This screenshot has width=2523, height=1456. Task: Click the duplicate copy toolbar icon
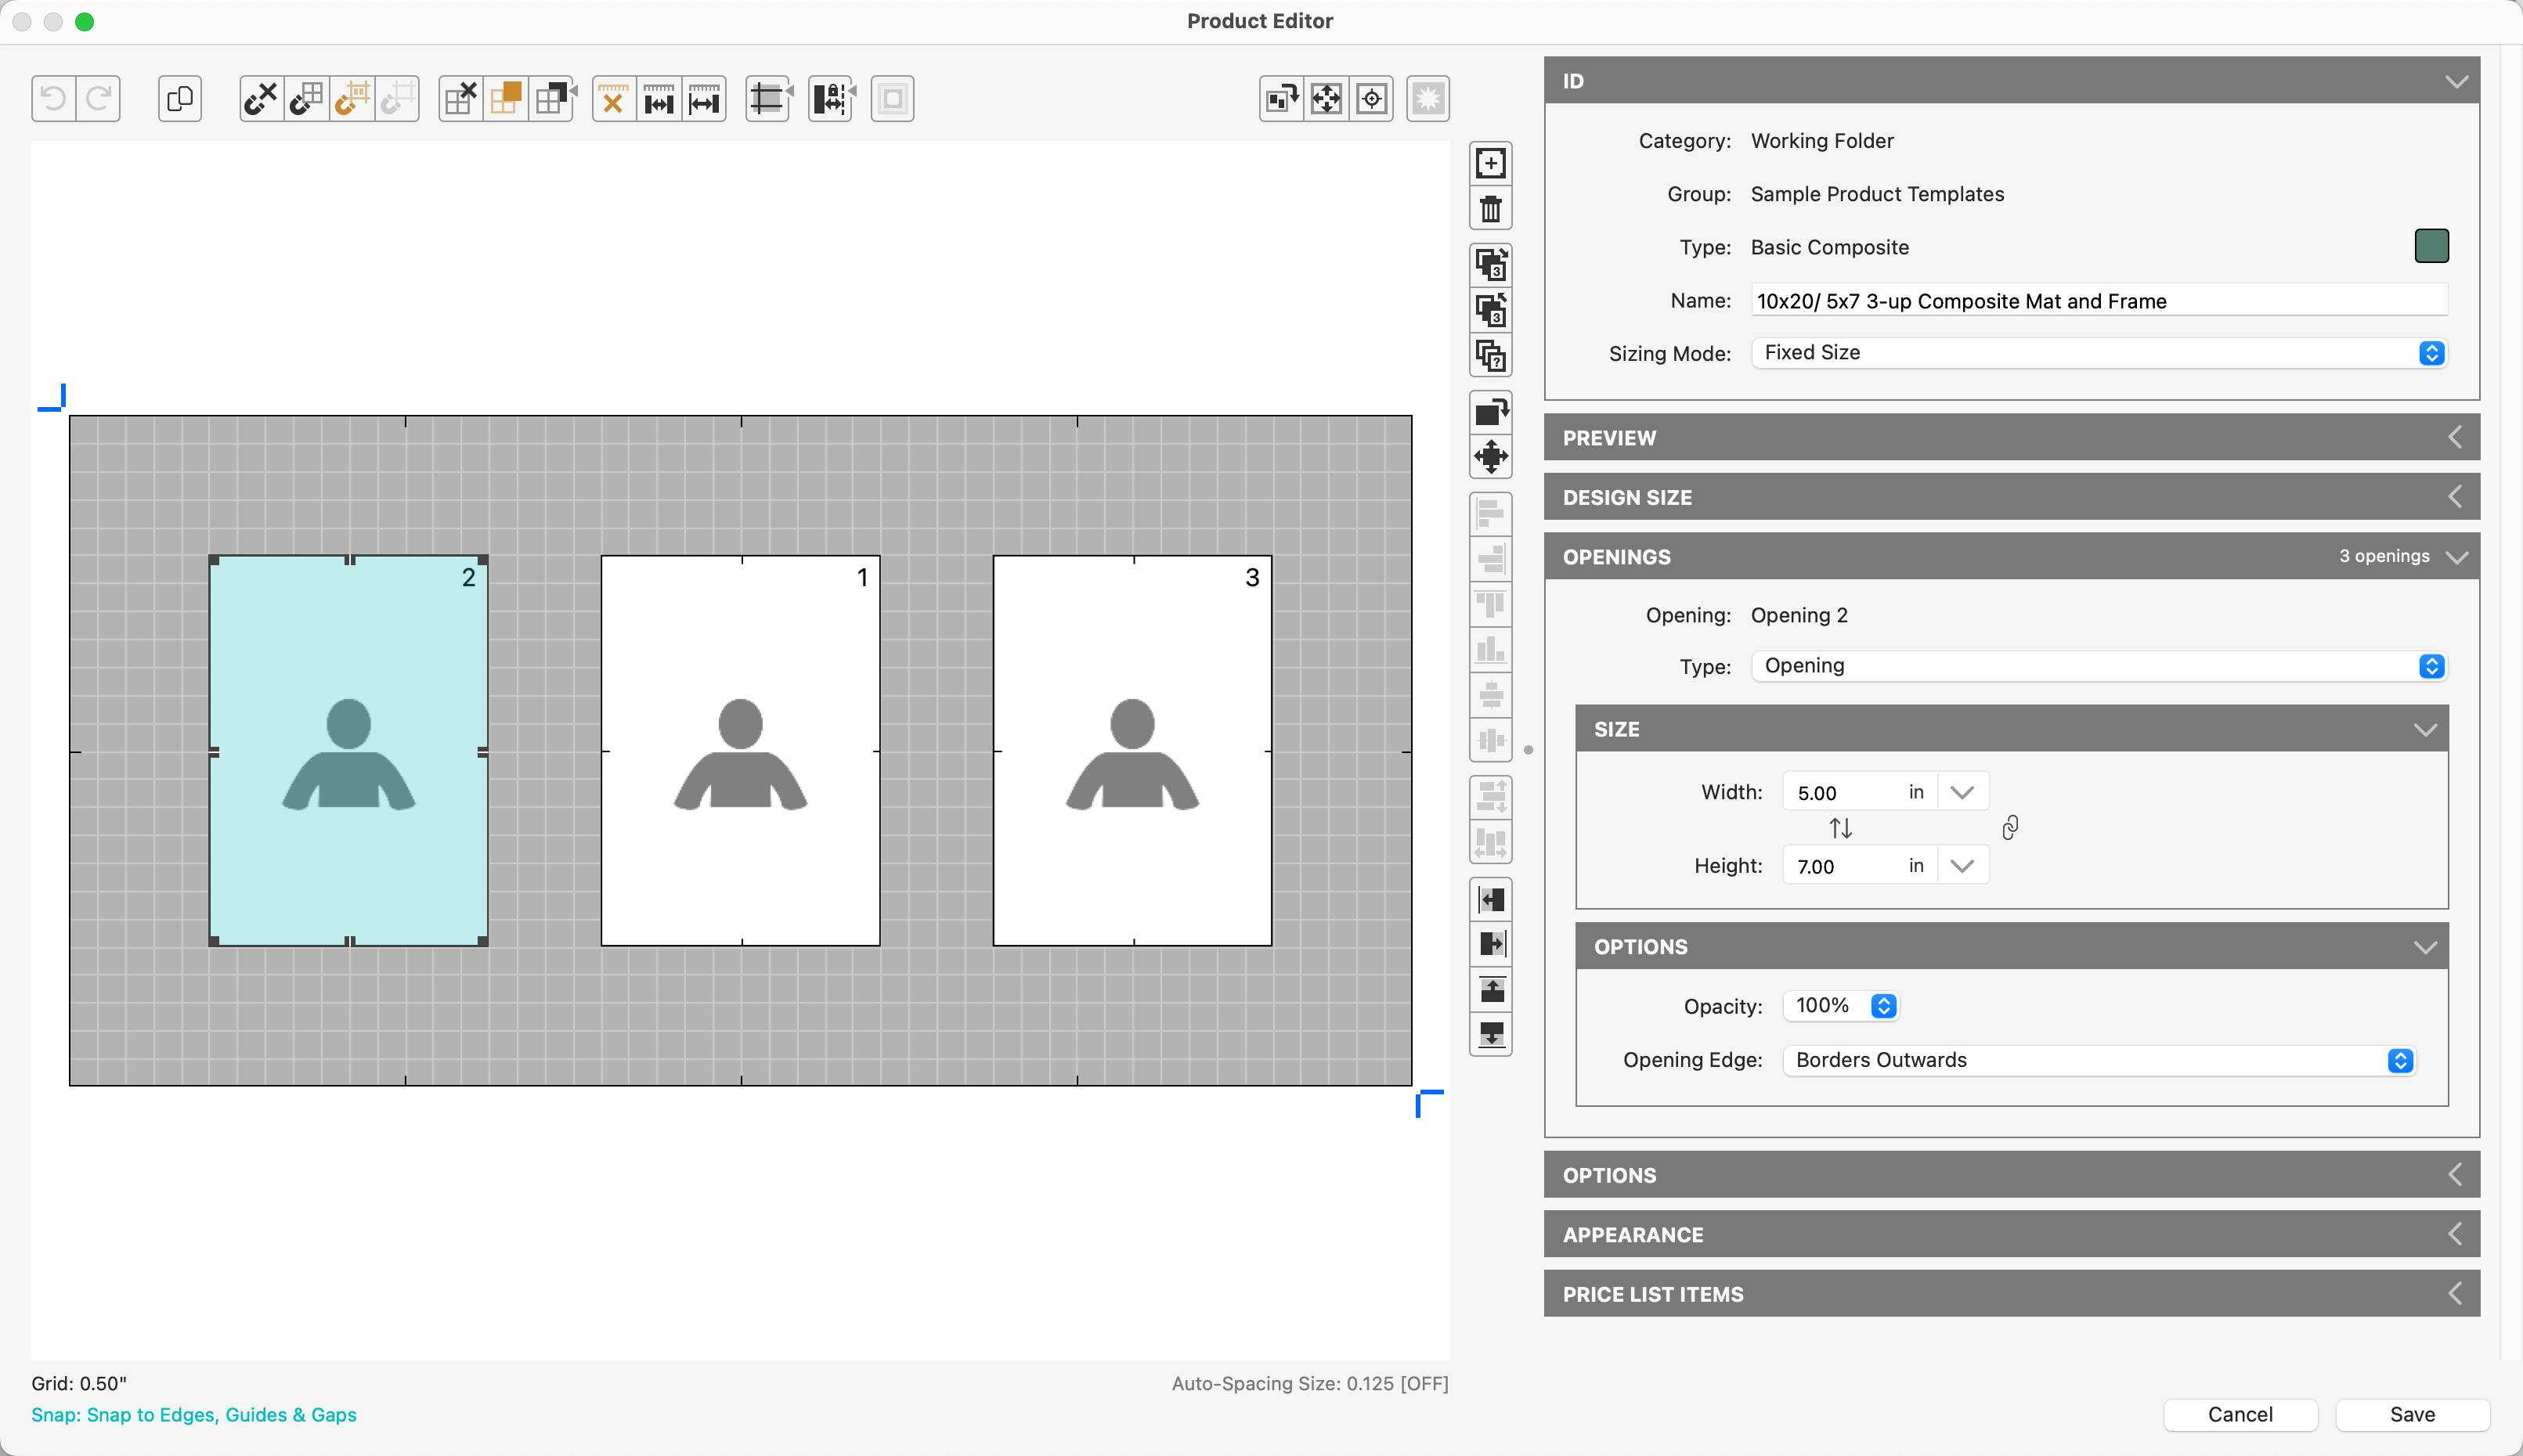tap(180, 98)
